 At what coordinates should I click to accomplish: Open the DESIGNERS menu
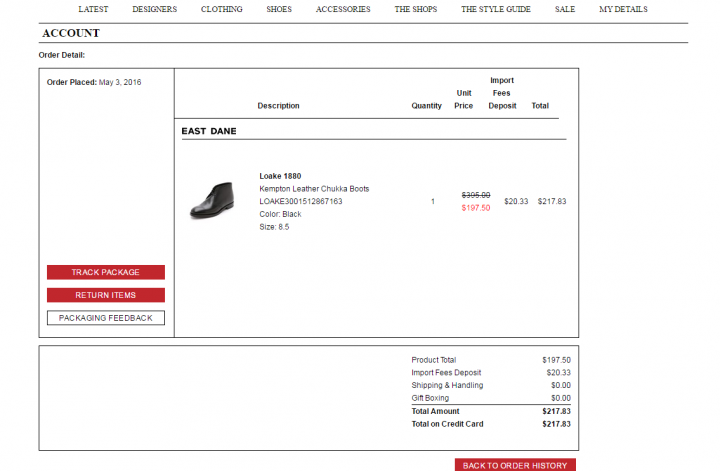click(154, 9)
